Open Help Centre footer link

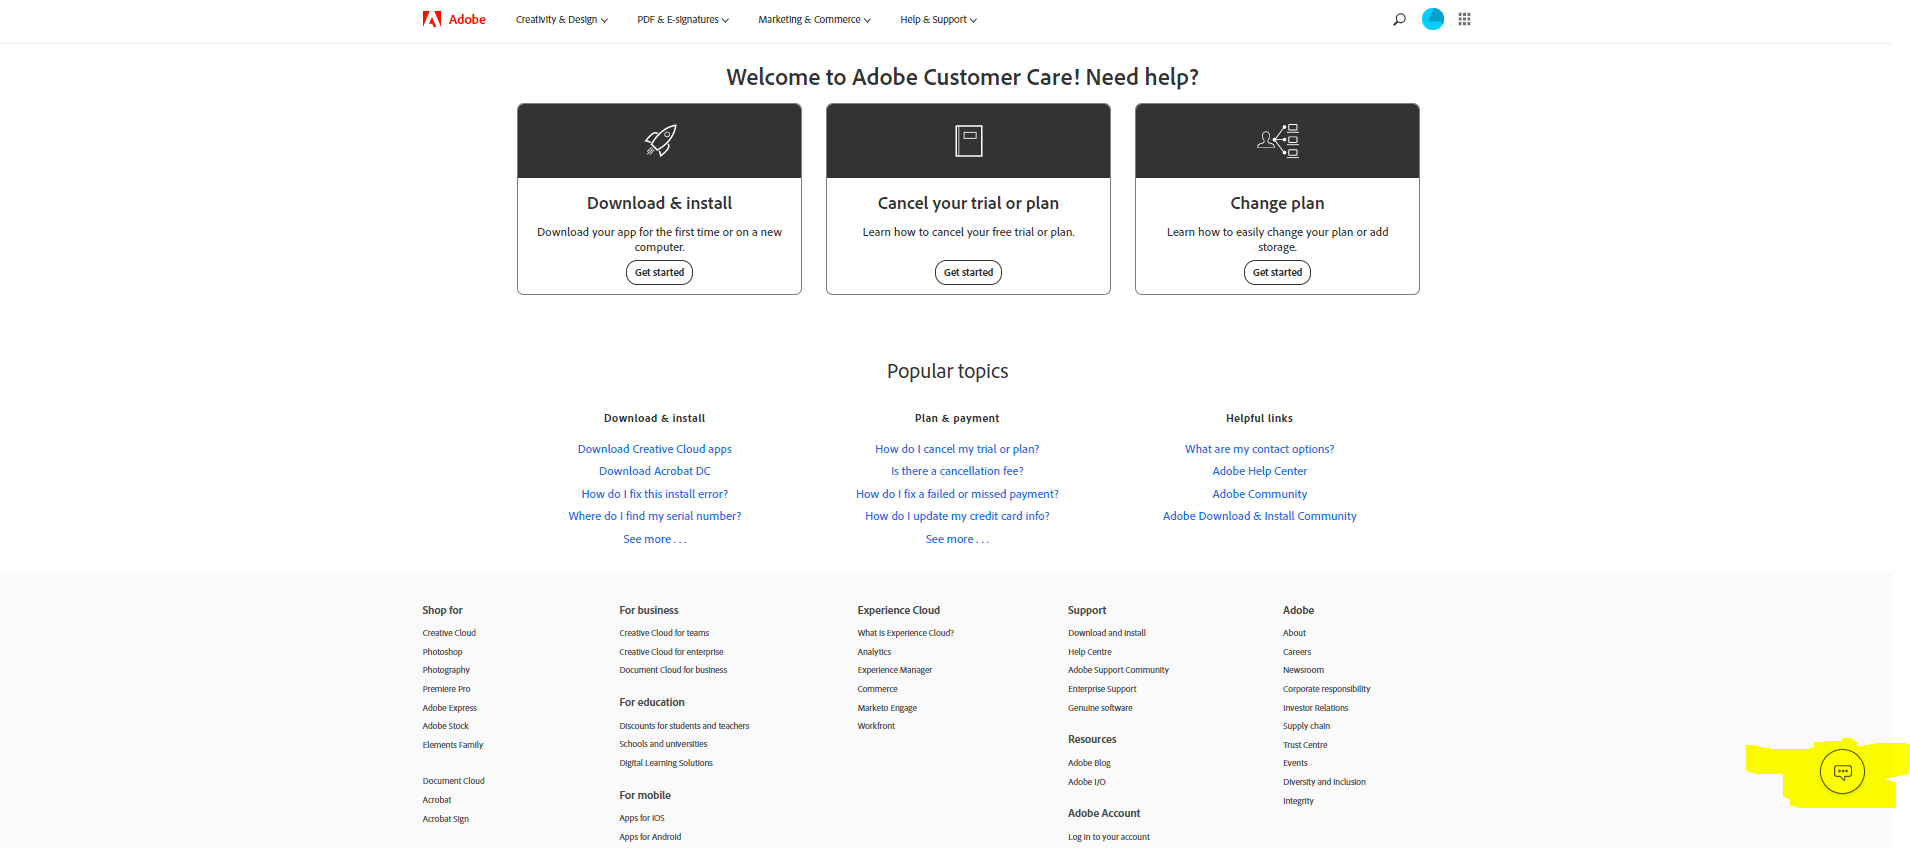click(1090, 652)
